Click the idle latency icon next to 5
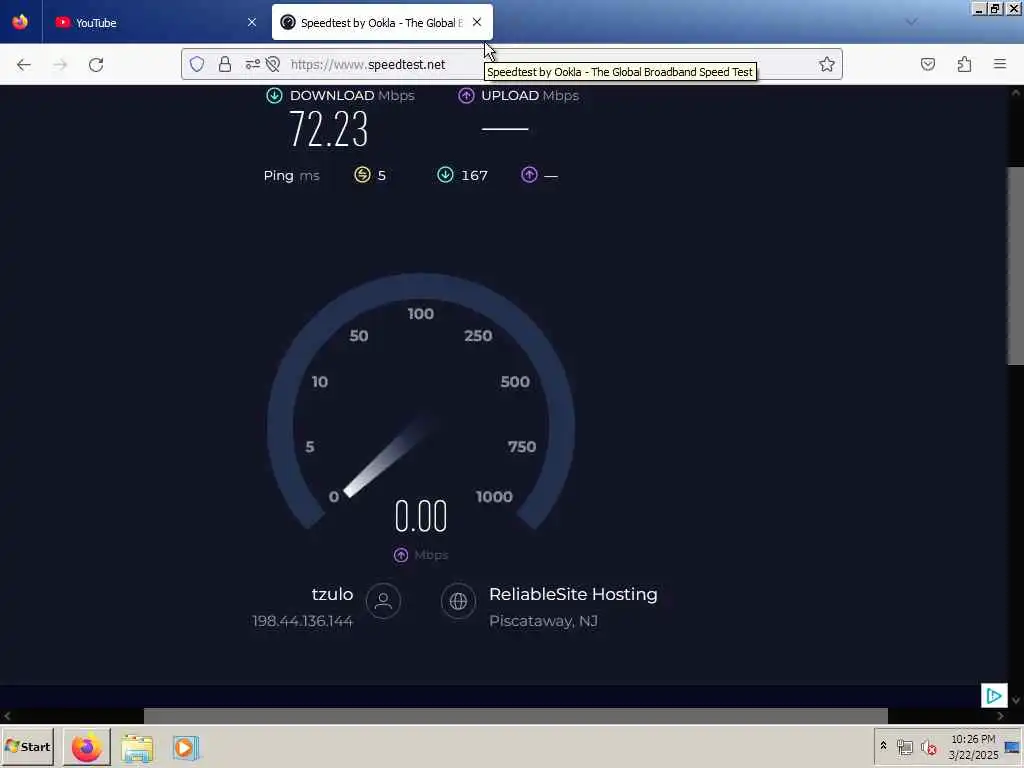This screenshot has width=1024, height=768. 362,175
